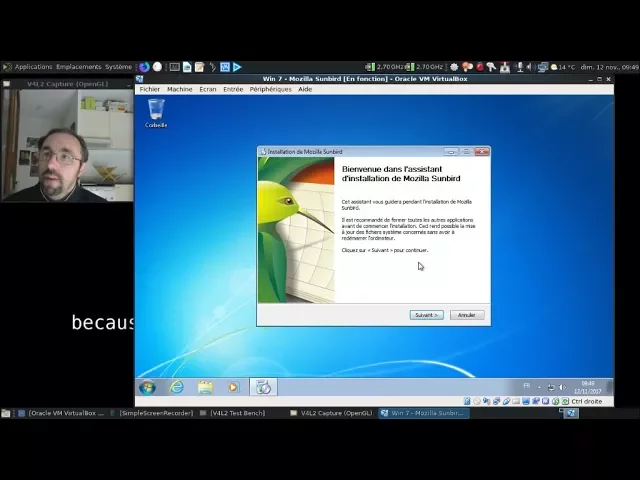Open the Windows 7 Start orb

tap(147, 387)
